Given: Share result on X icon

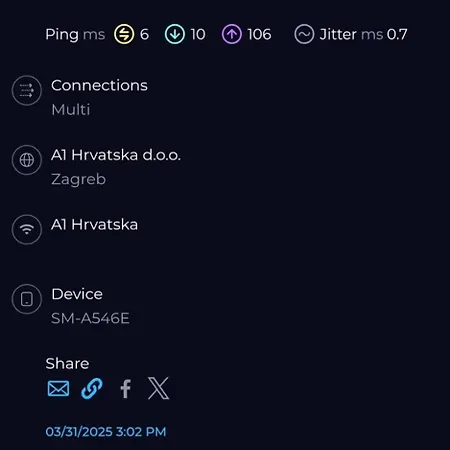Looking at the screenshot, I should point(158,388).
